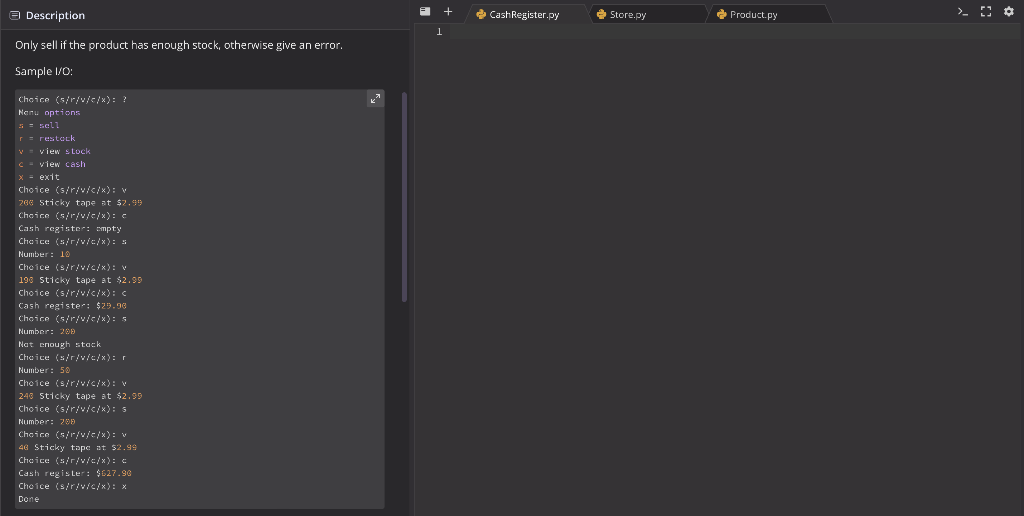Click the 'v = view stock' line
The height and width of the screenshot is (516, 1024).
click(x=54, y=151)
